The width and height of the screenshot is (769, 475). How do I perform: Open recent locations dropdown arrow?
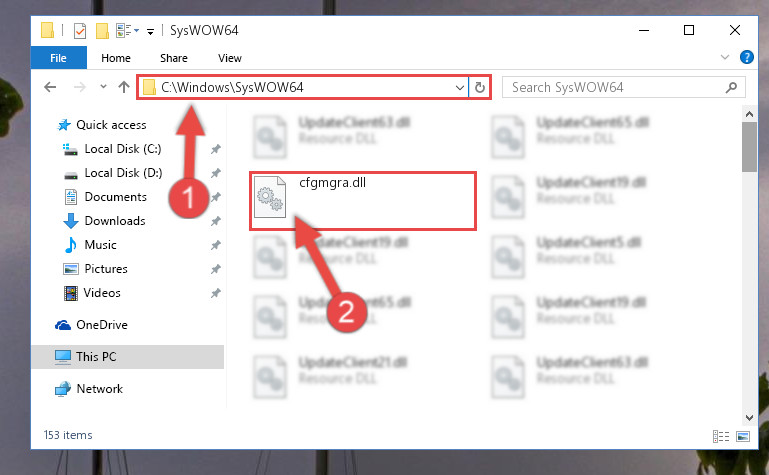(x=103, y=87)
